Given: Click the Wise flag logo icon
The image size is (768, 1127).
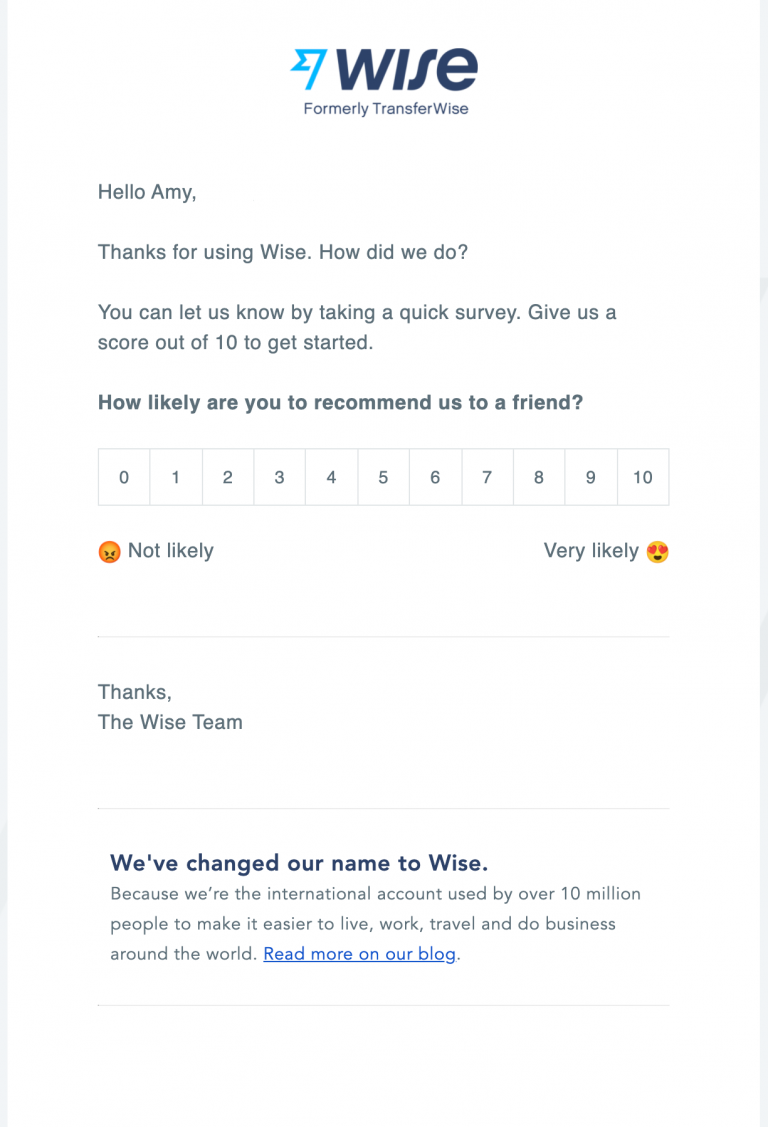Looking at the screenshot, I should pos(309,69).
